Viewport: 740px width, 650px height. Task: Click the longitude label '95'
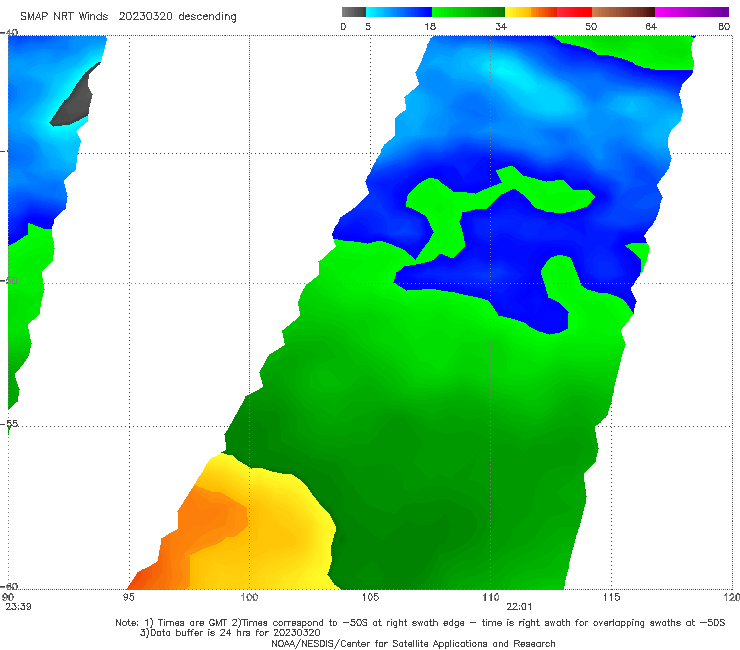tap(128, 597)
